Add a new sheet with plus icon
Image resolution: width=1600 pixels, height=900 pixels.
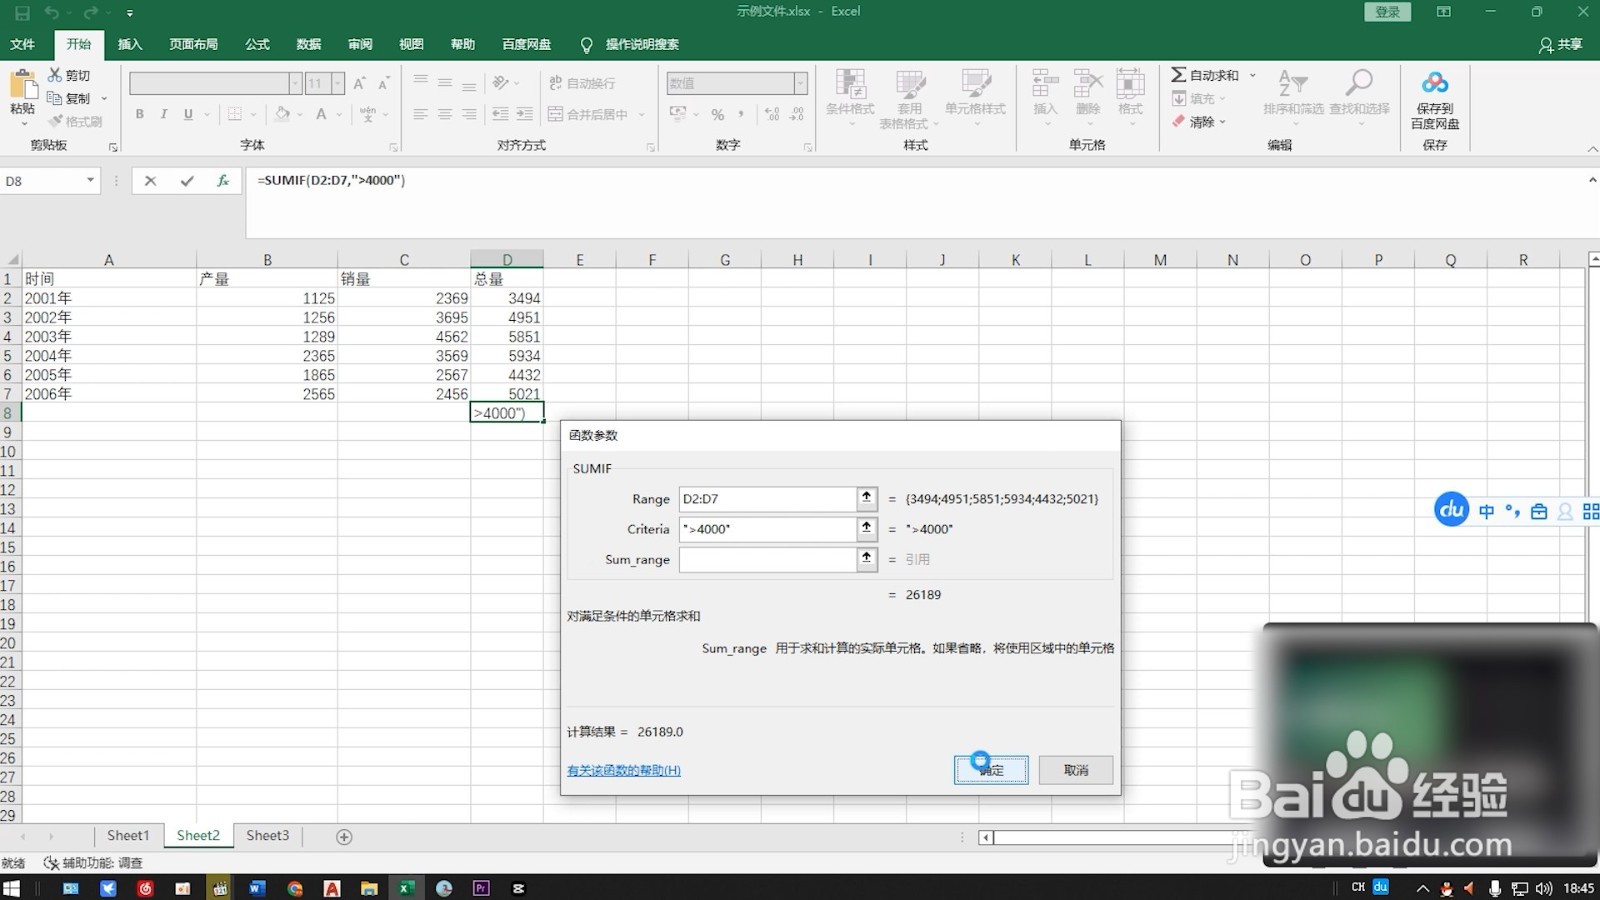coord(344,837)
